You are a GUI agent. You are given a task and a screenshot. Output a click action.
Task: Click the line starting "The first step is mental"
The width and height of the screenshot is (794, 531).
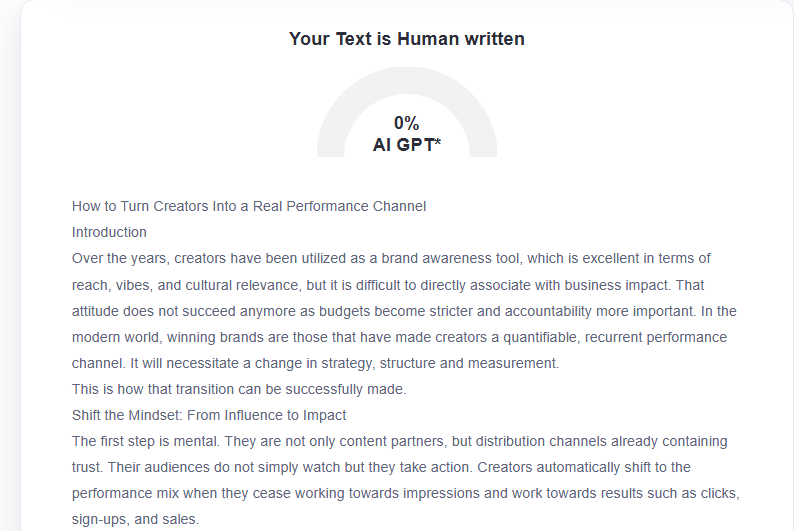(x=399, y=441)
